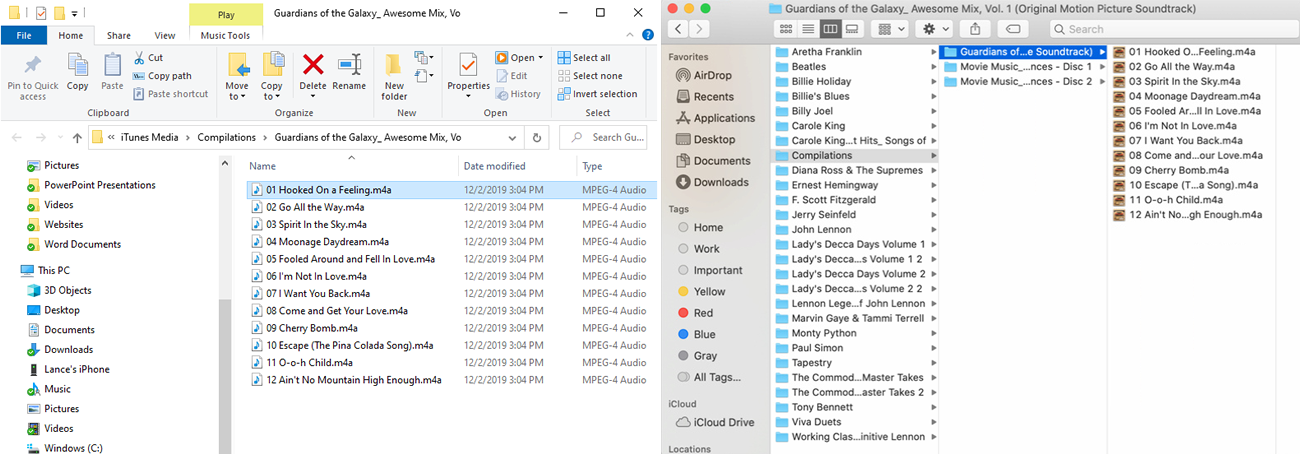
Task: Click the Finder forward button
Action: pyautogui.click(x=700, y=29)
